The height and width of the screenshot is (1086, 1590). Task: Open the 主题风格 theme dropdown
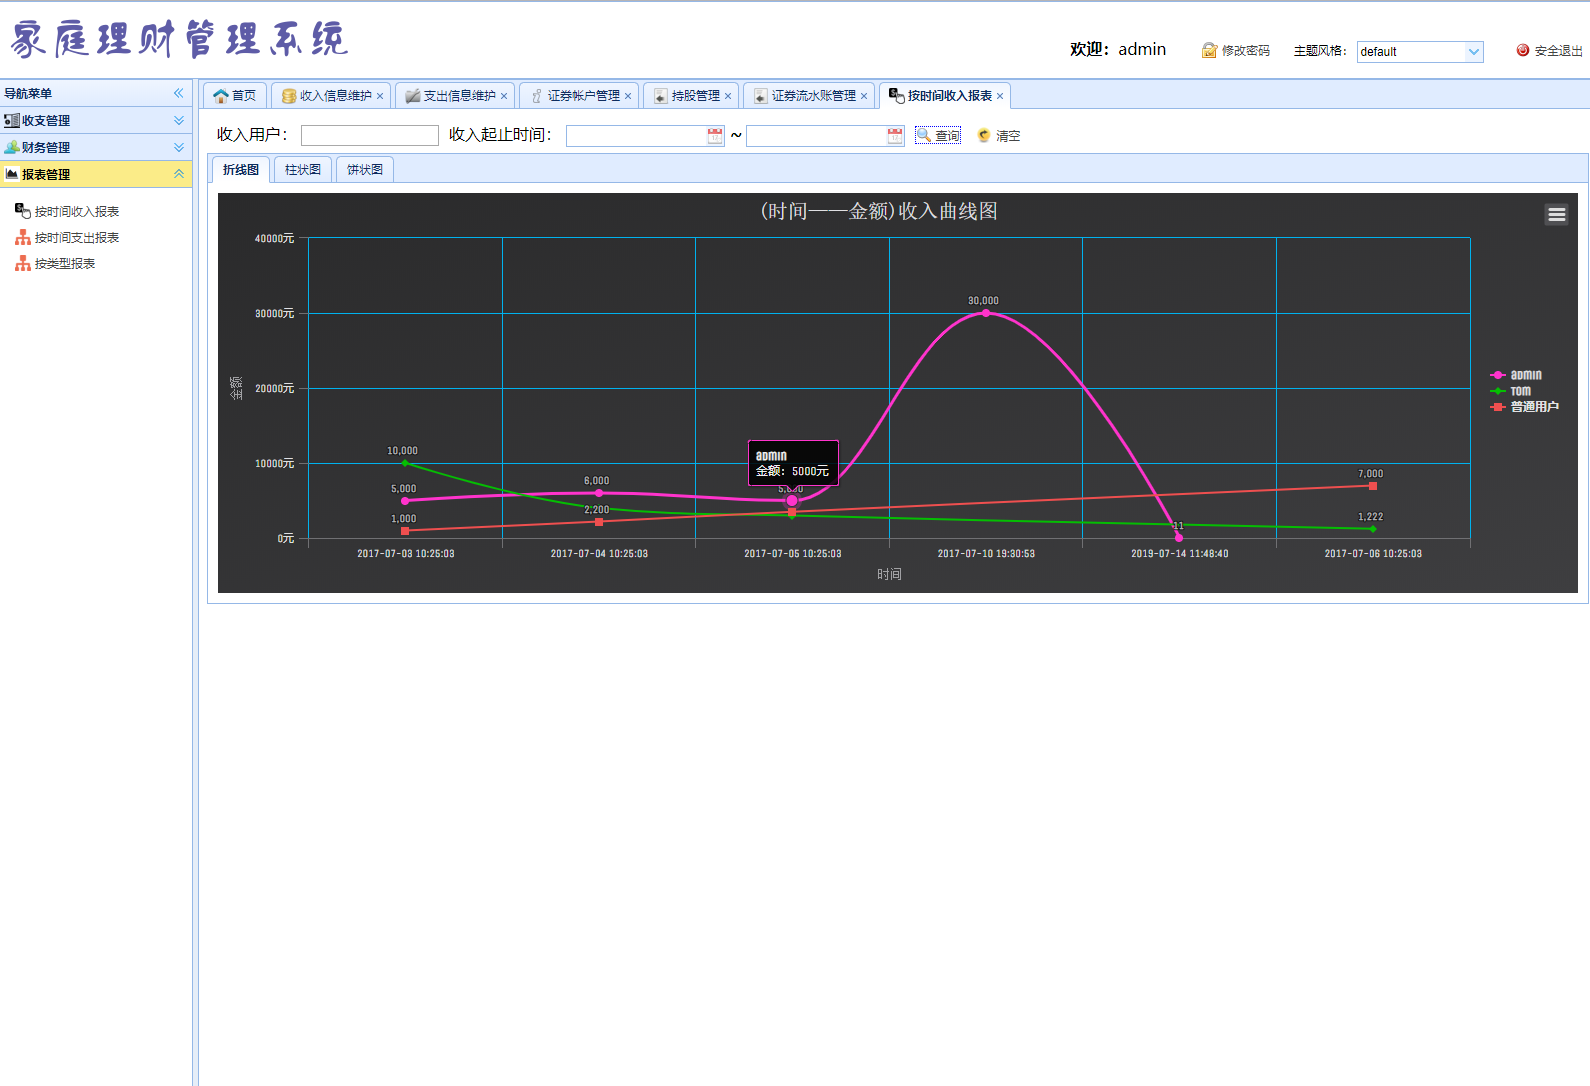click(1473, 52)
